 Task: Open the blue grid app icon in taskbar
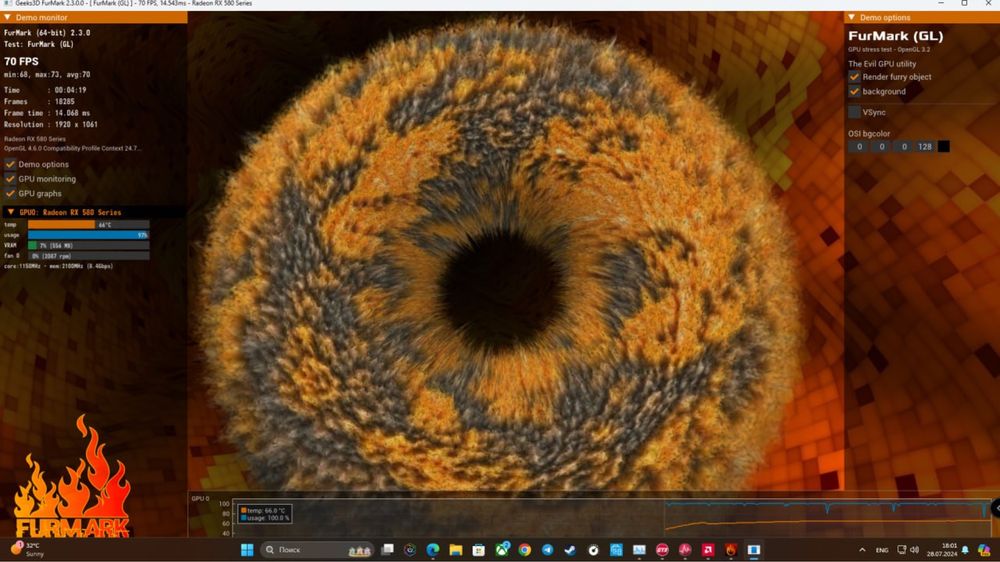[x=616, y=549]
